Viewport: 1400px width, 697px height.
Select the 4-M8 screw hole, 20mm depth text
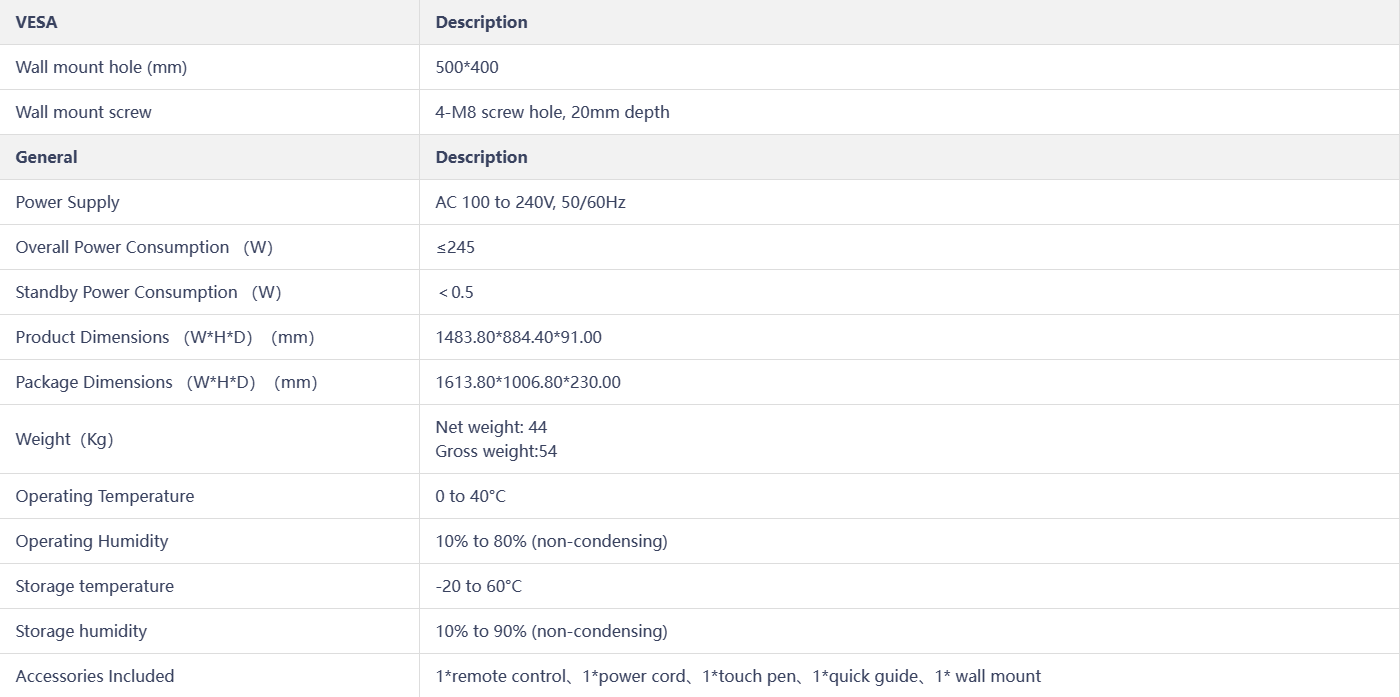552,112
